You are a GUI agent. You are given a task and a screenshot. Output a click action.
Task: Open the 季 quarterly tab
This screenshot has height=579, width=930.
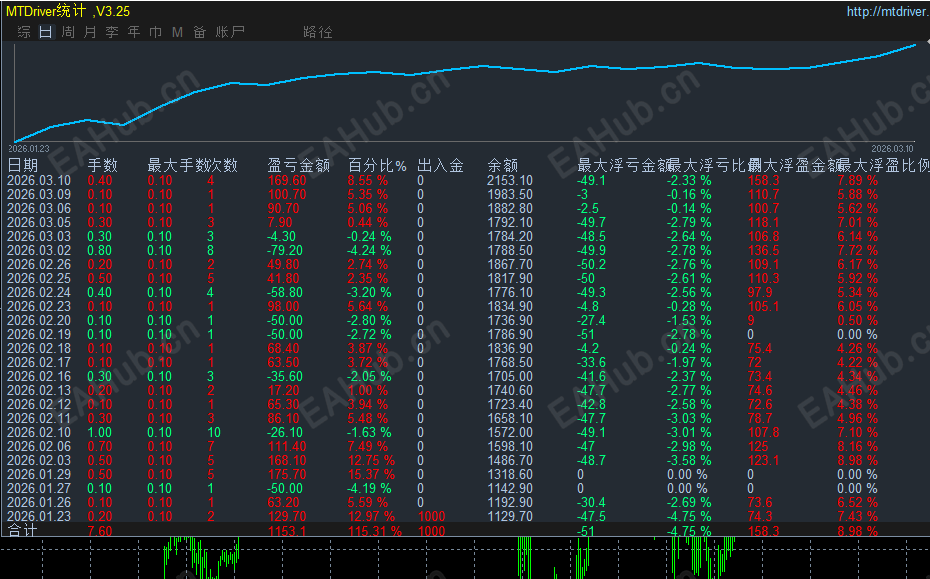coord(112,32)
